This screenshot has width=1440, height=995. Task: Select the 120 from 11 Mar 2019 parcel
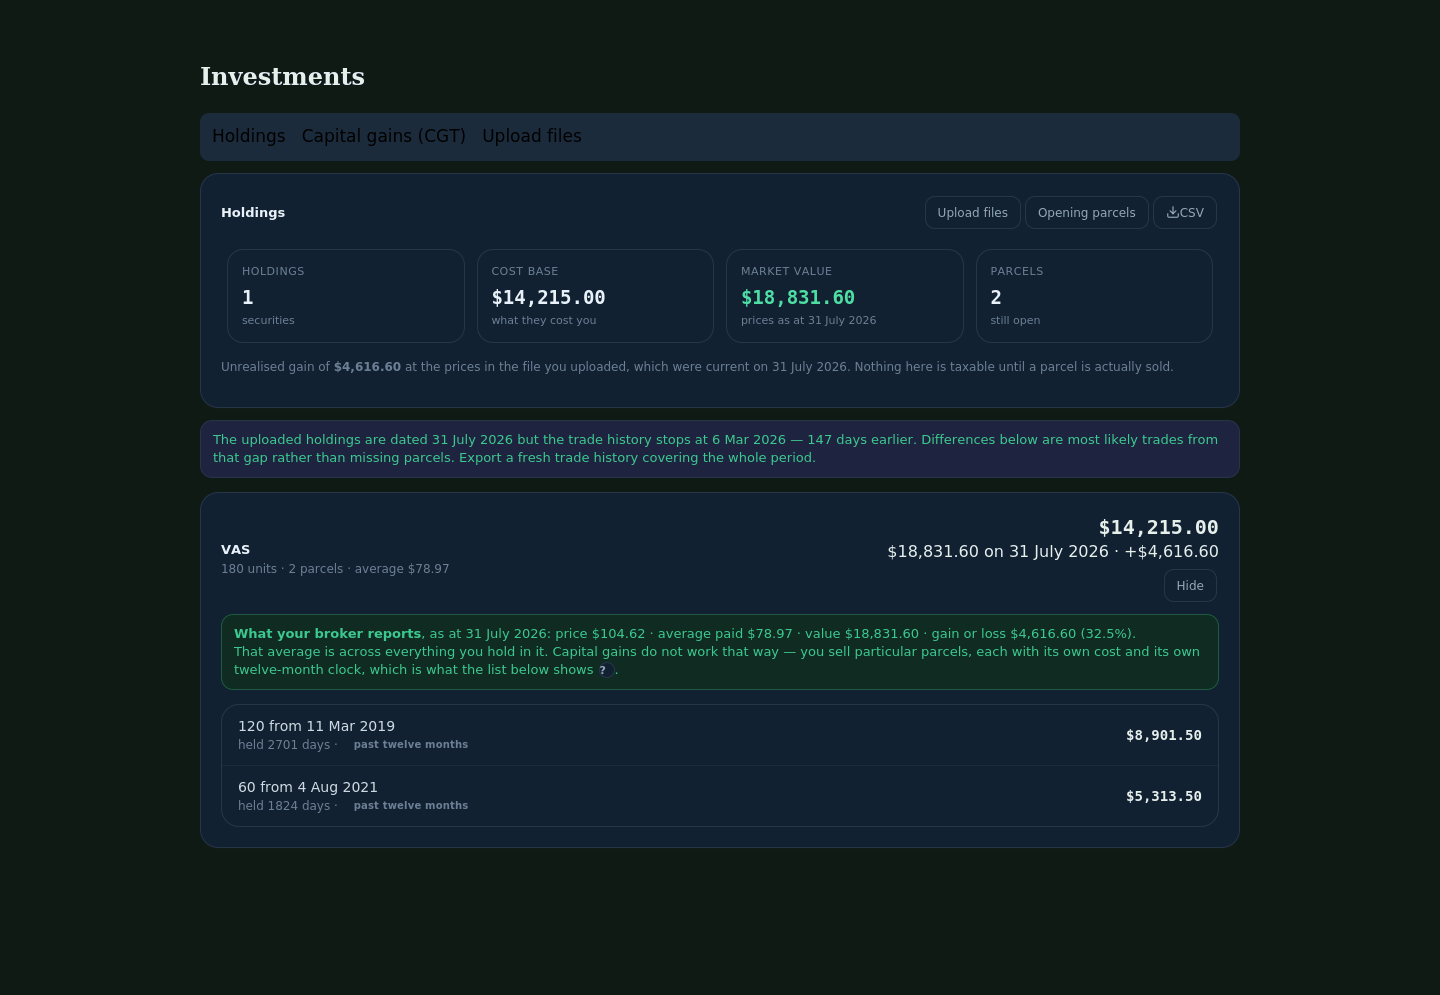(720, 735)
